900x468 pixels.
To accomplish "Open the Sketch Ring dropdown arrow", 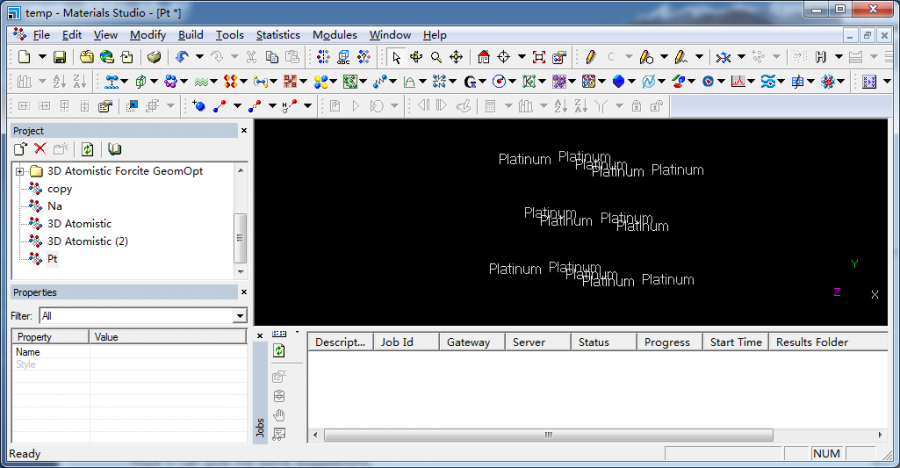I will (x=664, y=57).
